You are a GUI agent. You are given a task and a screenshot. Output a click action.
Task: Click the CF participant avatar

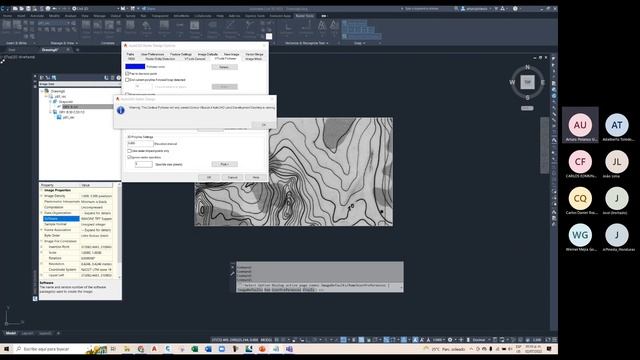(580, 162)
